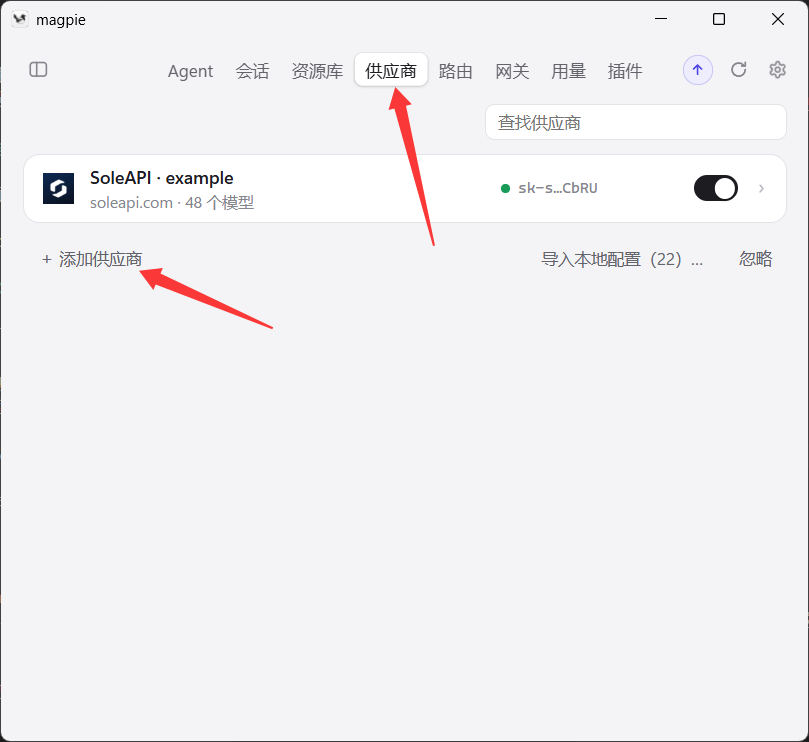Open the 资源库 tab
The height and width of the screenshot is (742, 809).
317,71
